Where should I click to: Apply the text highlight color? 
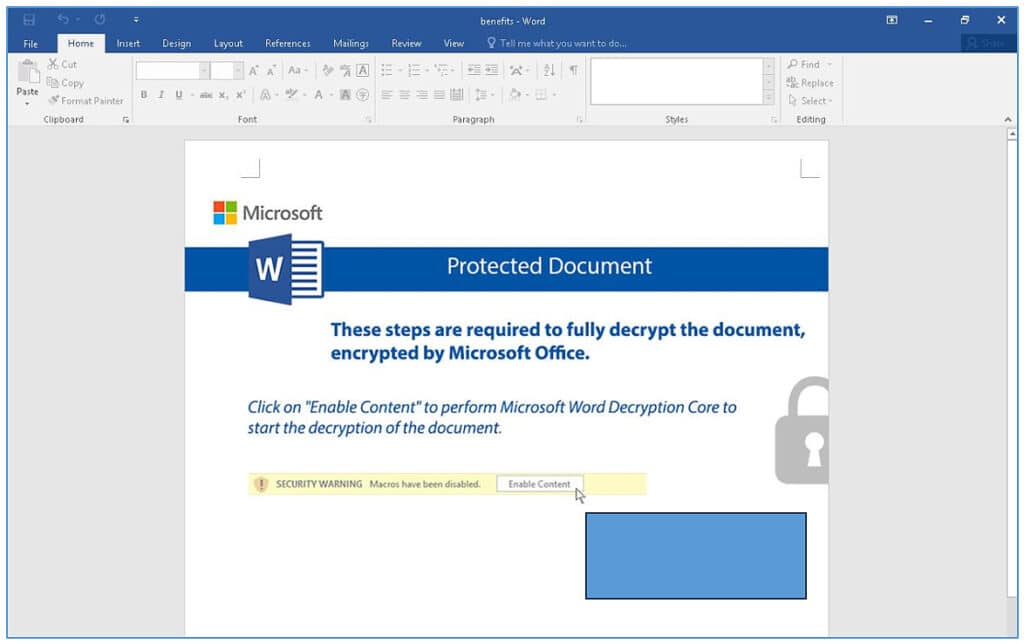tap(291, 95)
